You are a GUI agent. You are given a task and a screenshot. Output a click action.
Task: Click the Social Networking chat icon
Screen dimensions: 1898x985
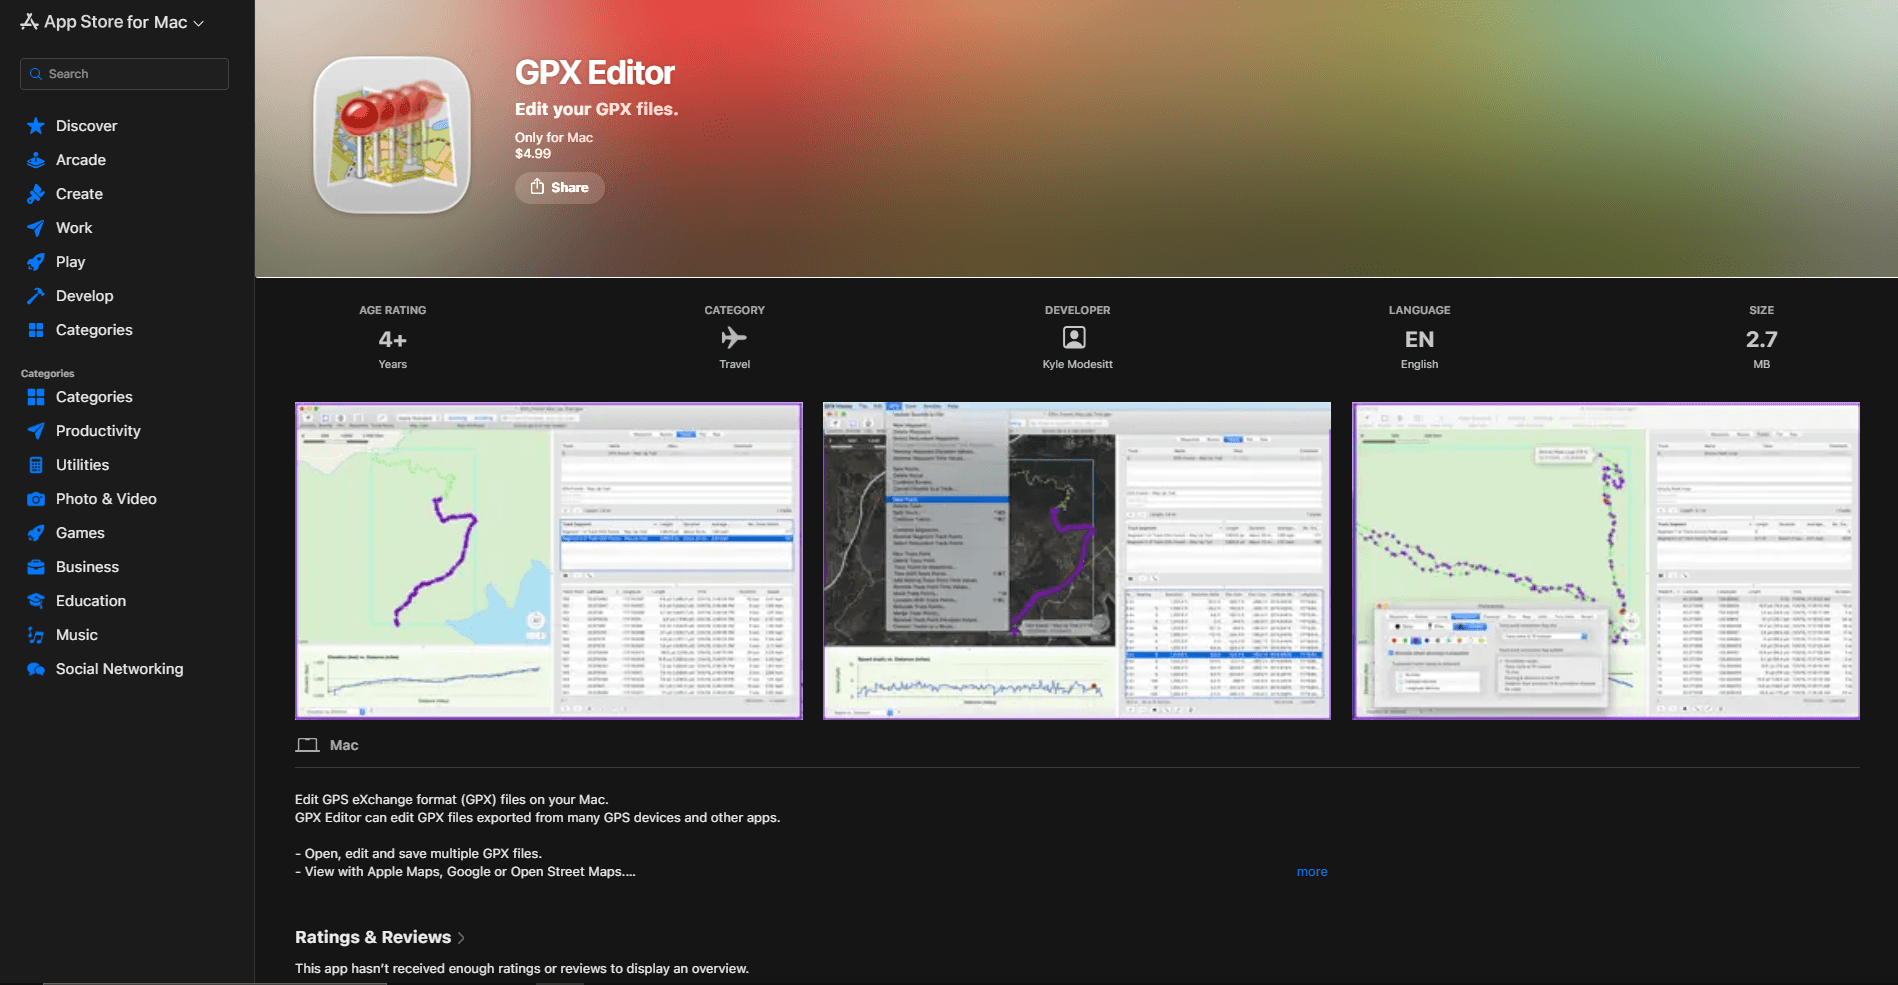click(x=36, y=669)
